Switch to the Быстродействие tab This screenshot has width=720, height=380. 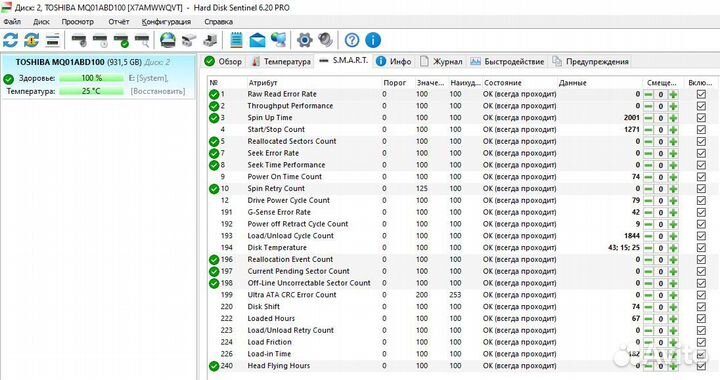[x=507, y=61]
